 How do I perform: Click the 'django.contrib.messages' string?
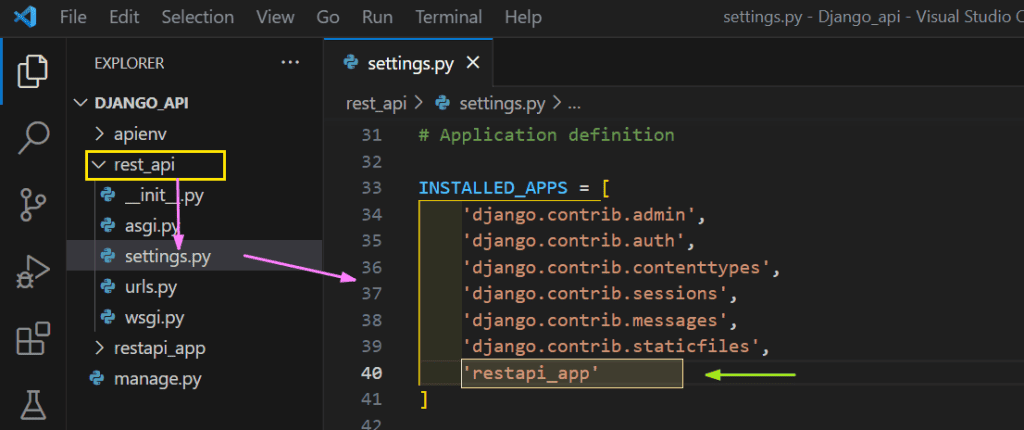(x=595, y=320)
